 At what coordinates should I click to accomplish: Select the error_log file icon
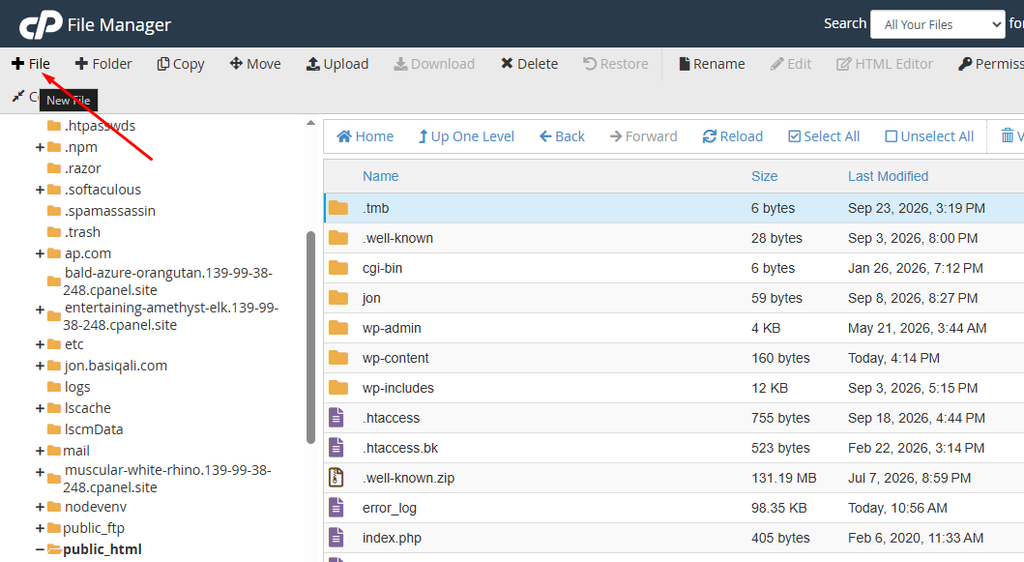tap(336, 508)
